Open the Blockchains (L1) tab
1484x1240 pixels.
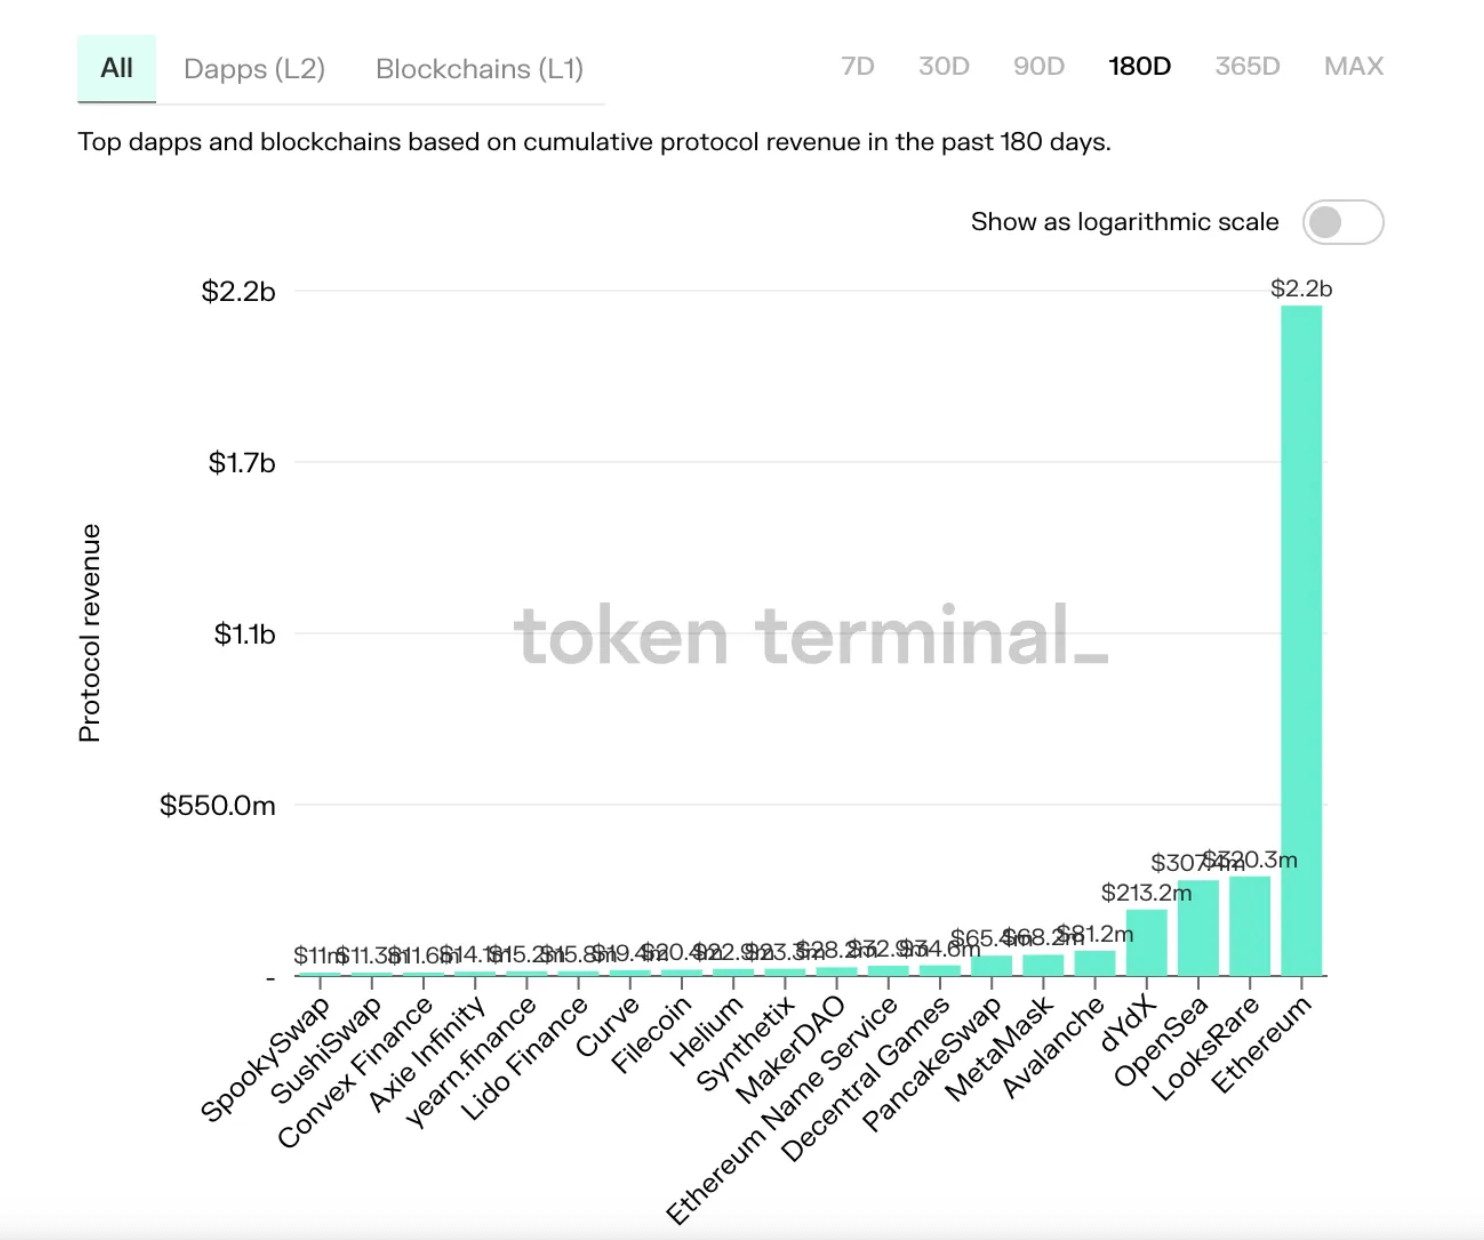point(479,69)
